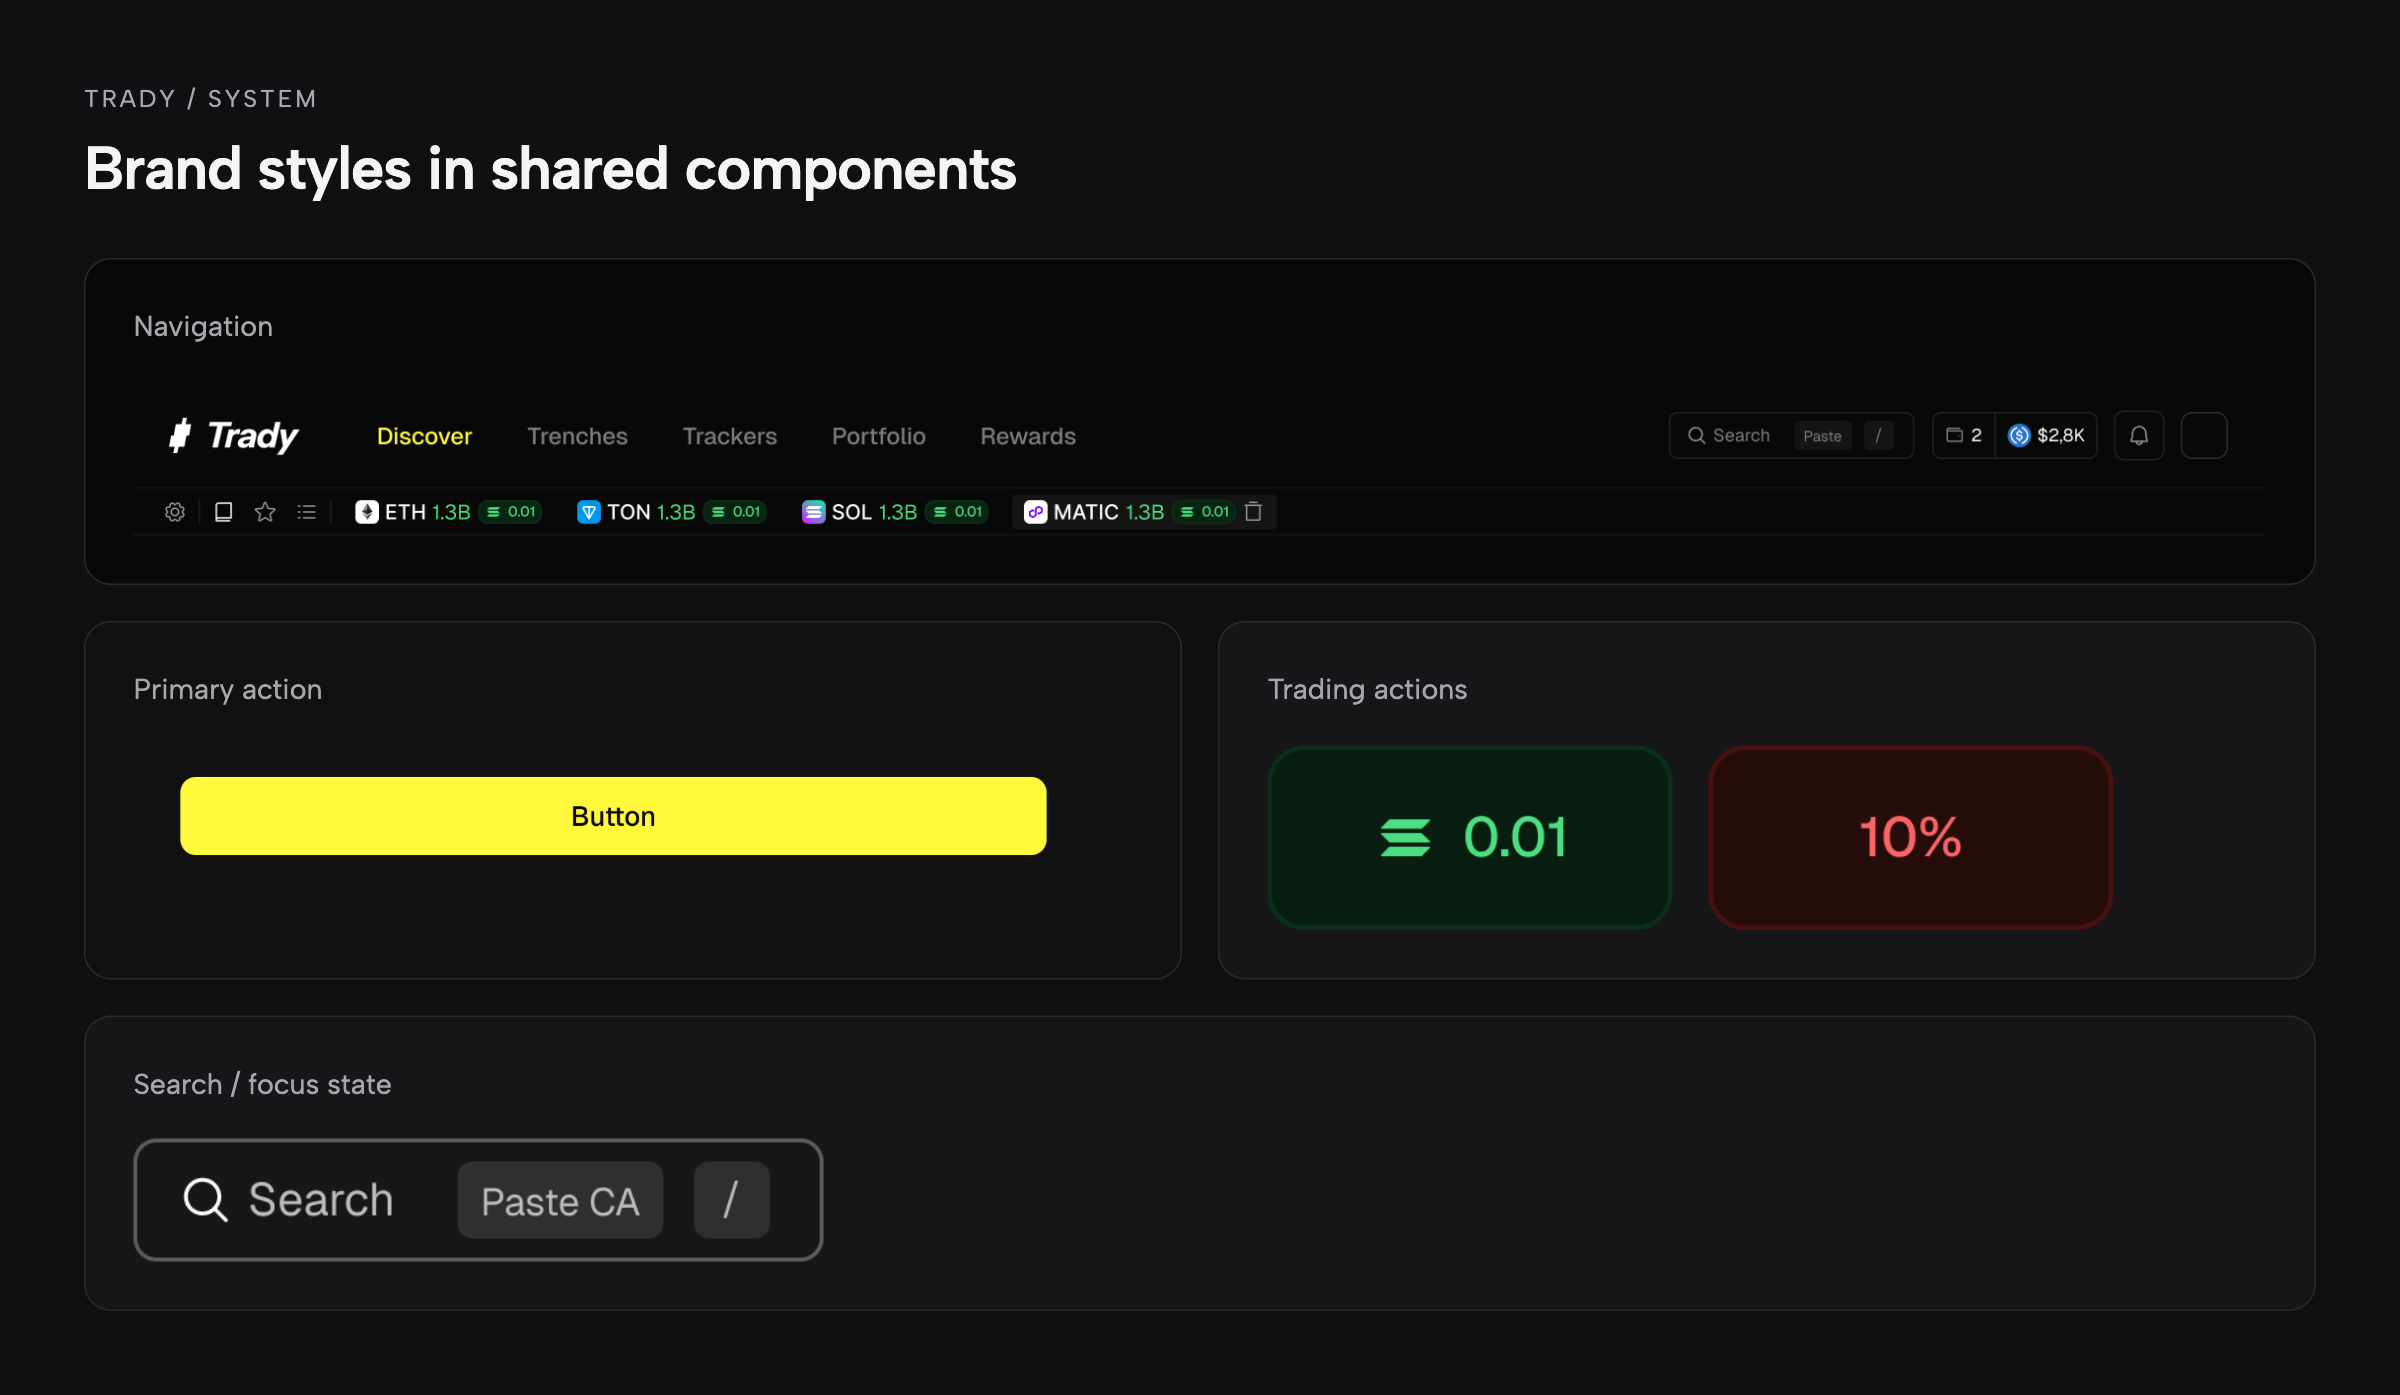Viewport: 2400px width, 1395px height.
Task: Click the Paste CA button in the focus-state search
Action: [560, 1200]
